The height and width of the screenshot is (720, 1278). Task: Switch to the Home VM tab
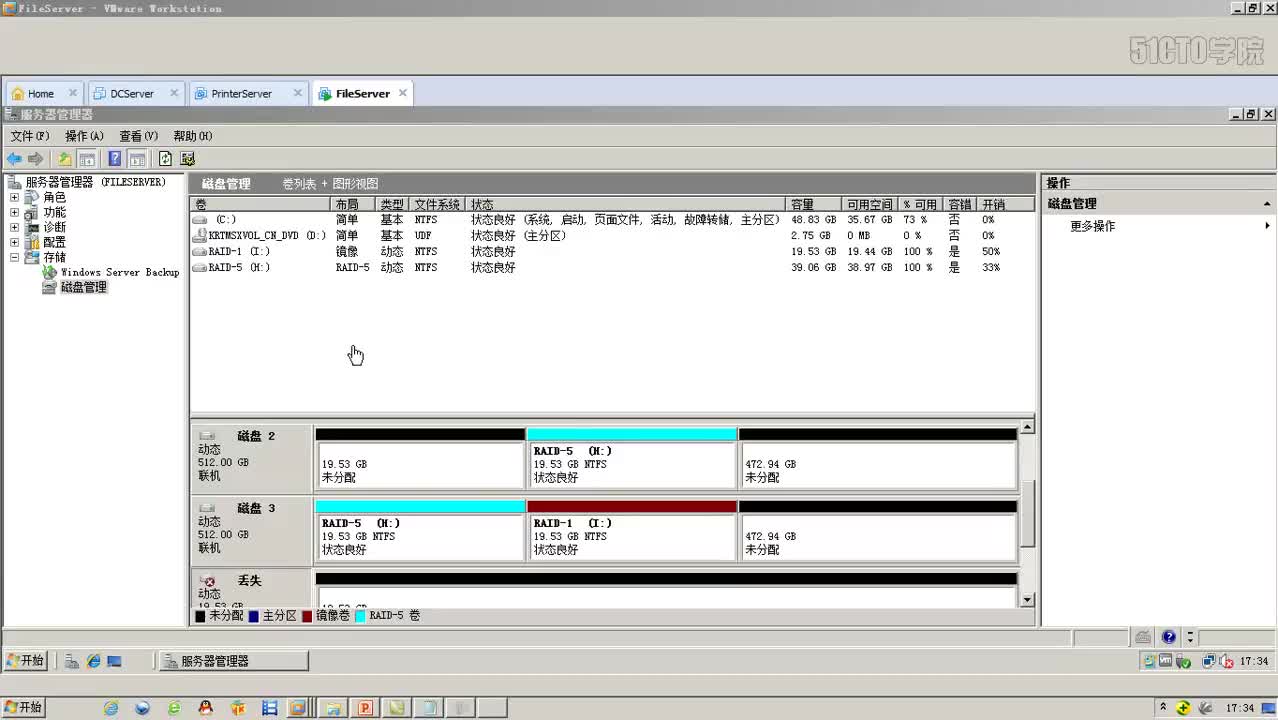click(41, 94)
